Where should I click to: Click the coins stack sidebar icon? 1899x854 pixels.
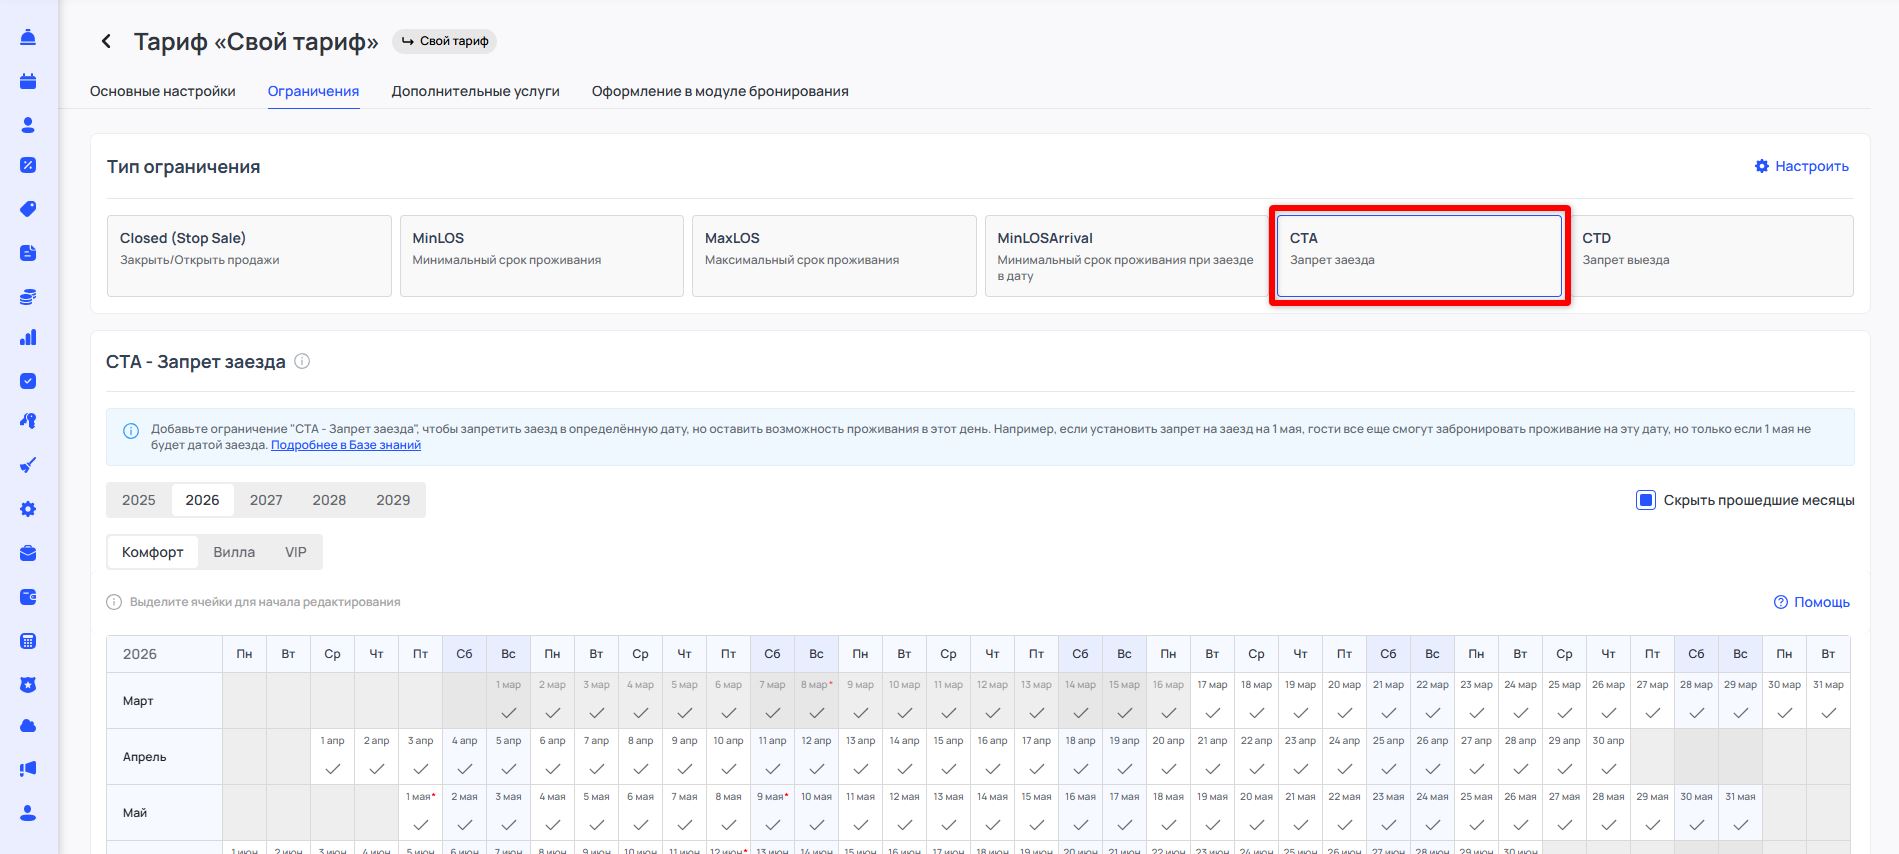coord(28,297)
